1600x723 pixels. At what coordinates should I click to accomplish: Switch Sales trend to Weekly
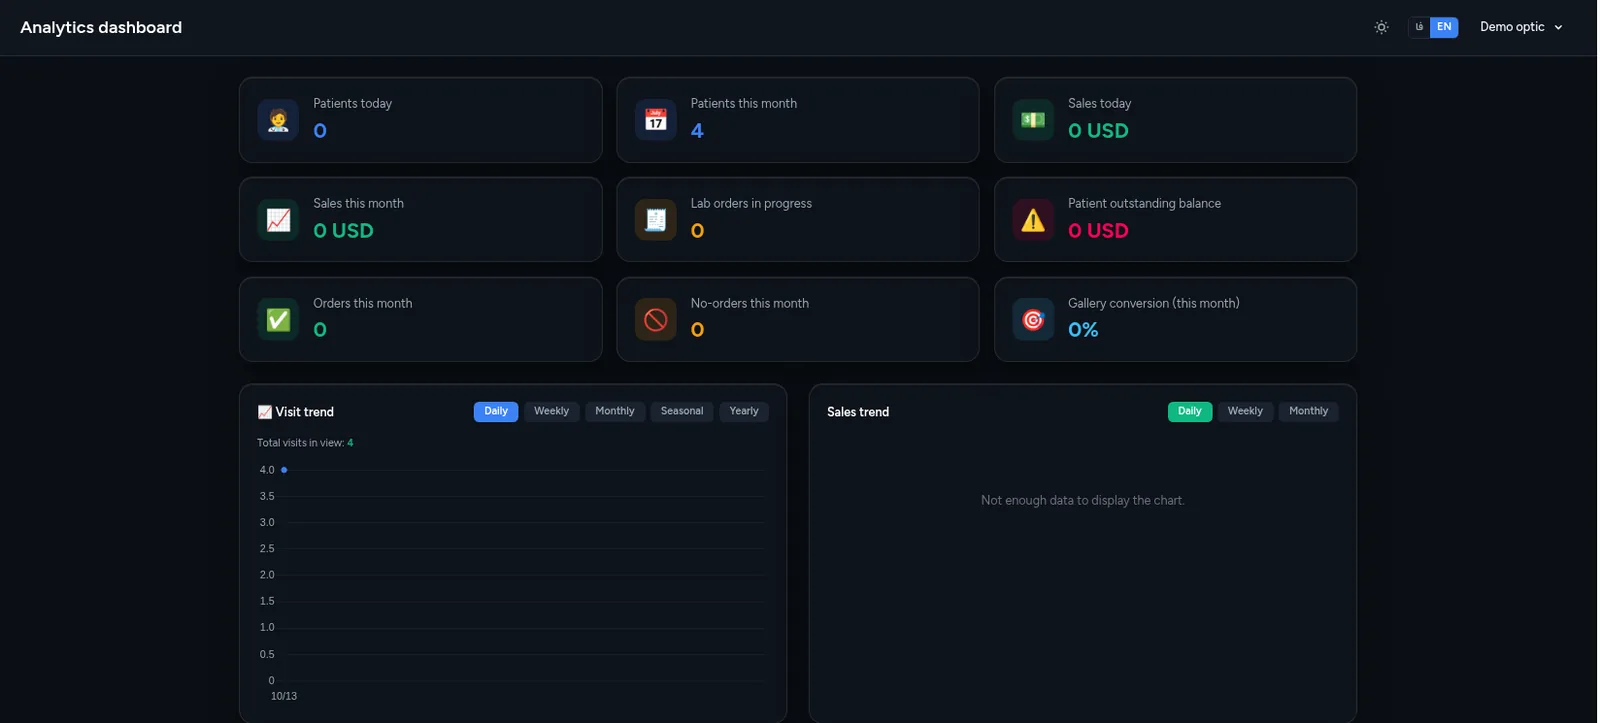pyautogui.click(x=1245, y=411)
